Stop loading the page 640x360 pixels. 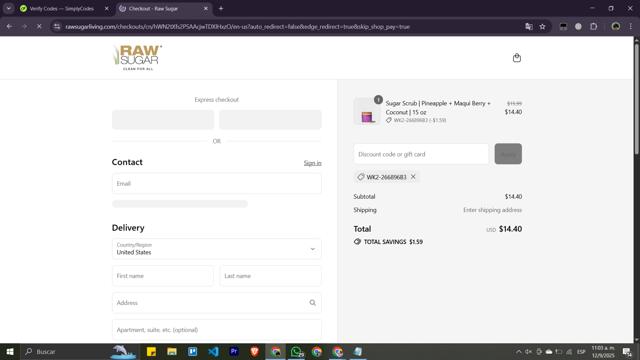point(39,27)
